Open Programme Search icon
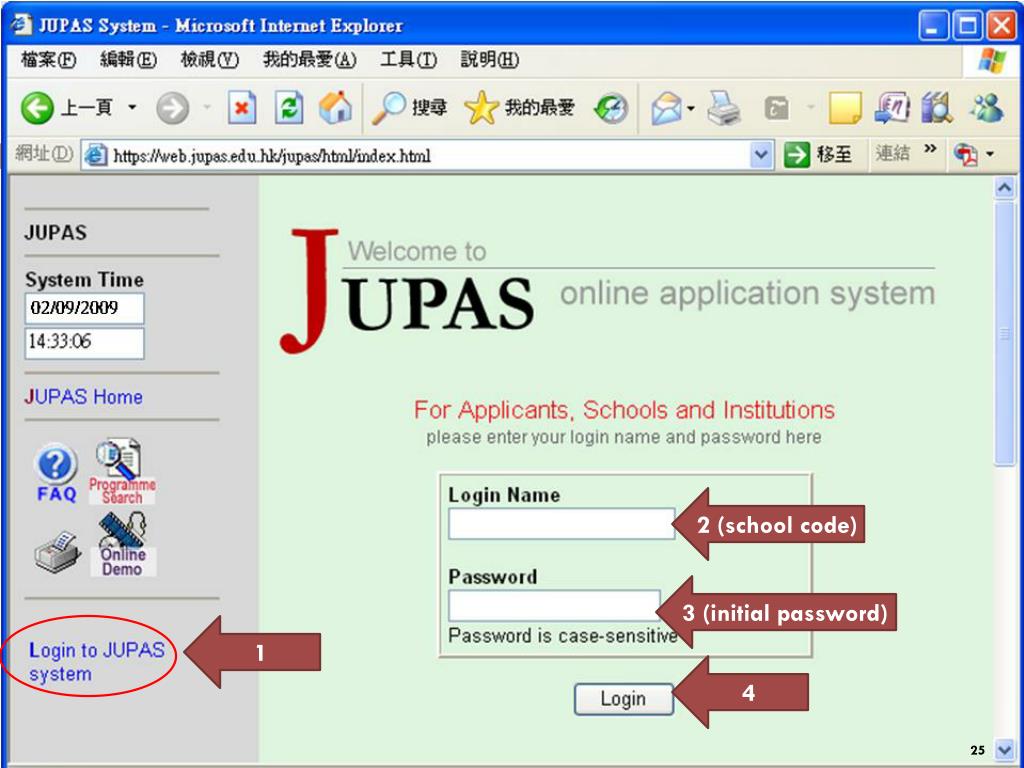Screen dimensions: 1024x768 coord(122,472)
